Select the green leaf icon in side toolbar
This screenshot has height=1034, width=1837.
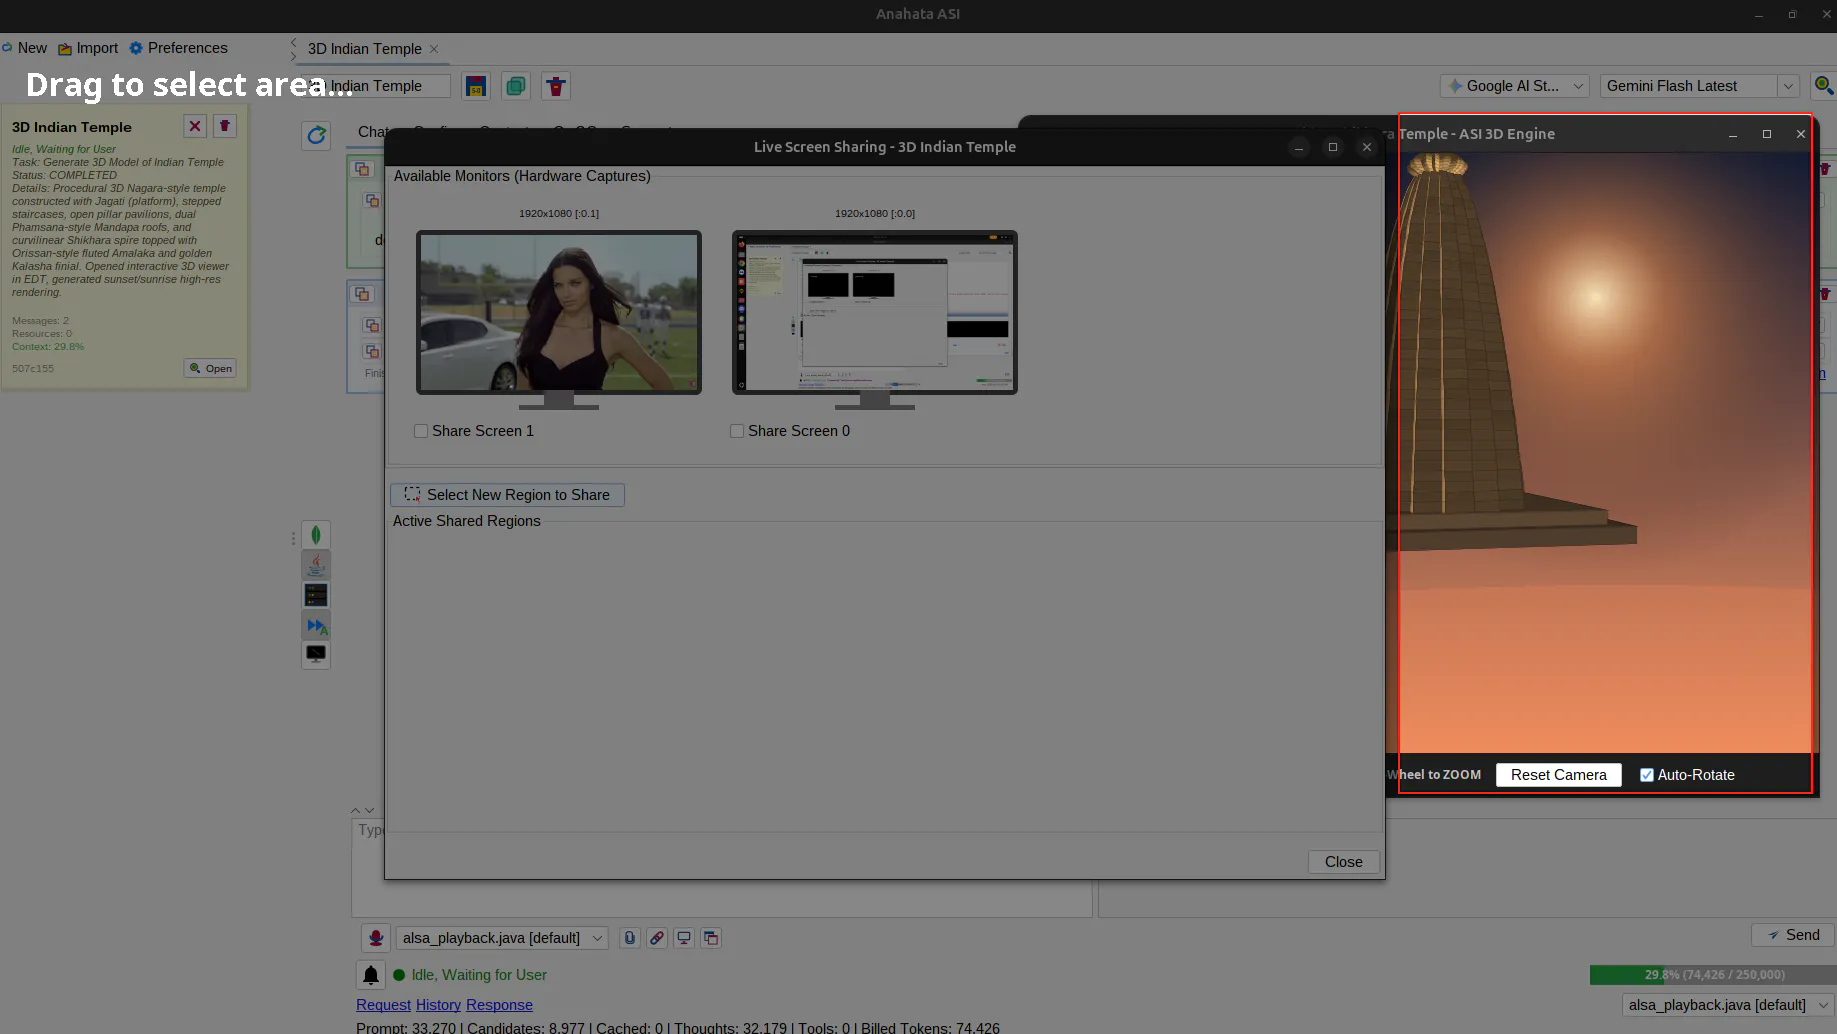click(x=316, y=535)
